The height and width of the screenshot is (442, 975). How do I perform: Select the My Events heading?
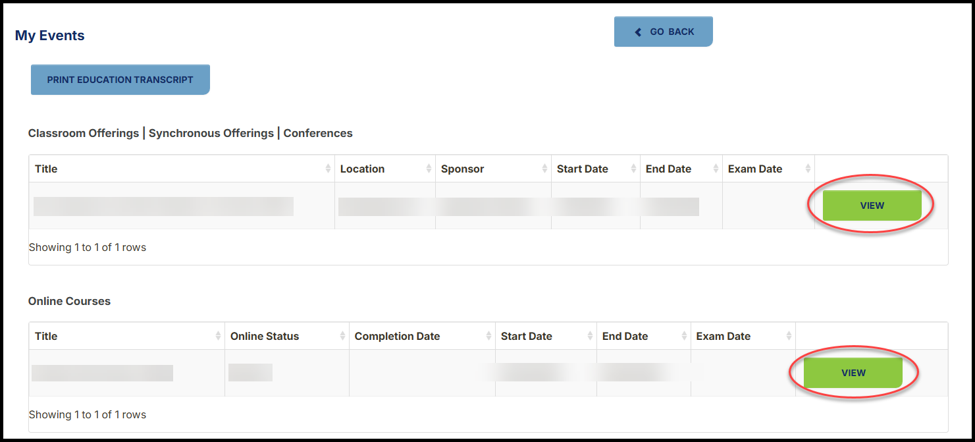tap(50, 35)
